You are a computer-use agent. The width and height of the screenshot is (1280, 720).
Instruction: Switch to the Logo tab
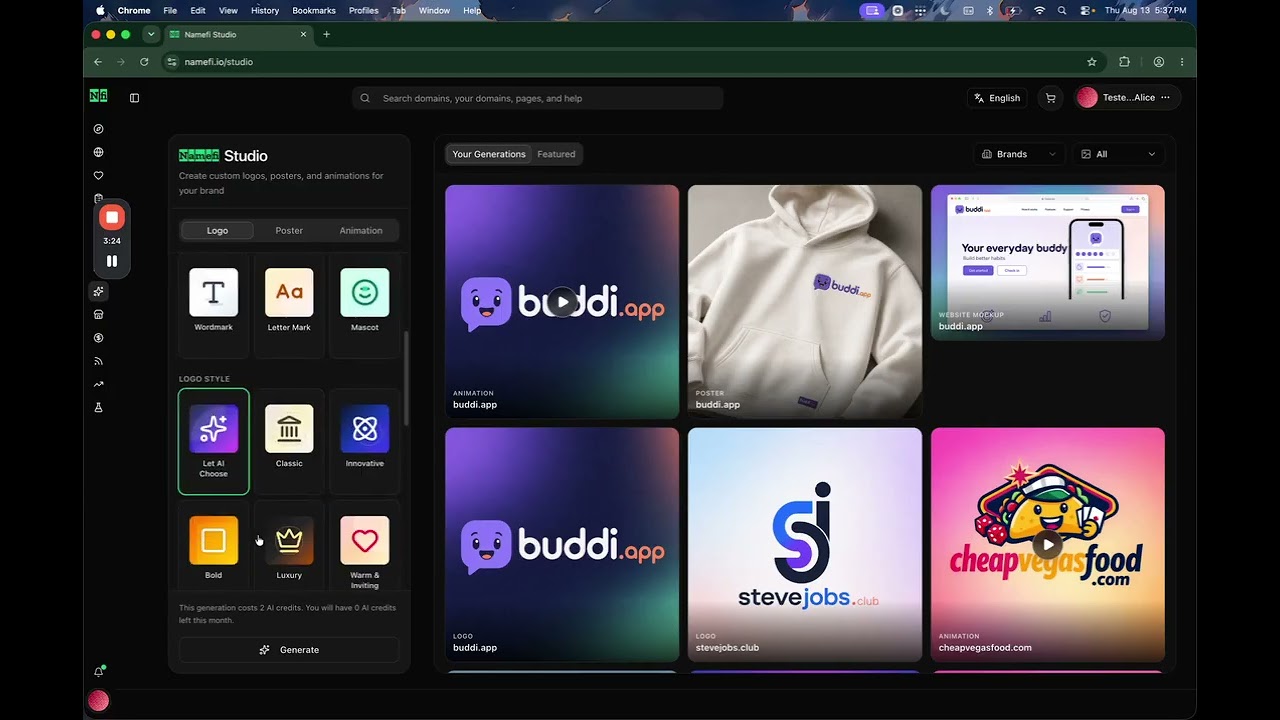click(217, 230)
